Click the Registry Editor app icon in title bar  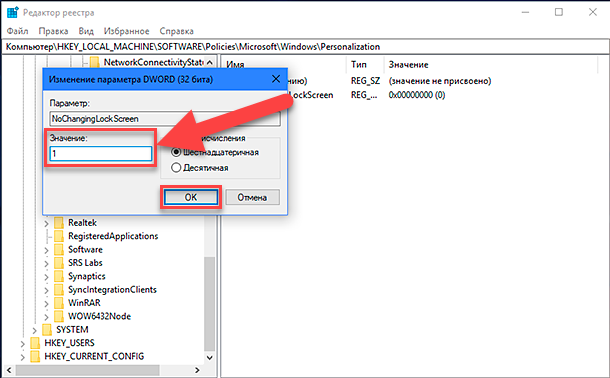12,12
